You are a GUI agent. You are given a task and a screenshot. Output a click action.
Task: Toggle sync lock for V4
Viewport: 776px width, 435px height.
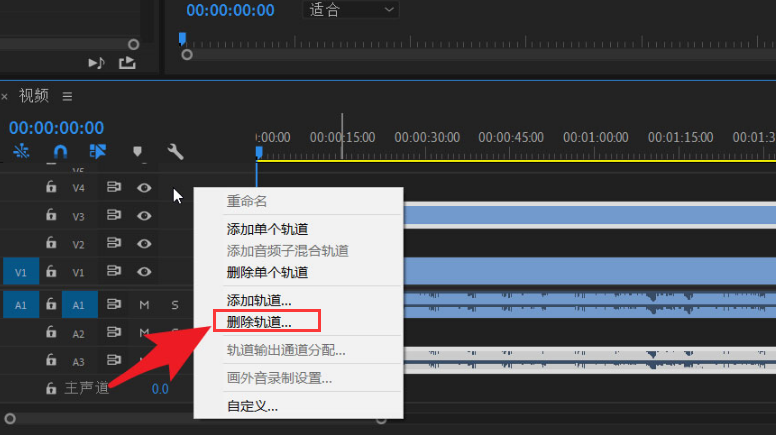[x=114, y=187]
